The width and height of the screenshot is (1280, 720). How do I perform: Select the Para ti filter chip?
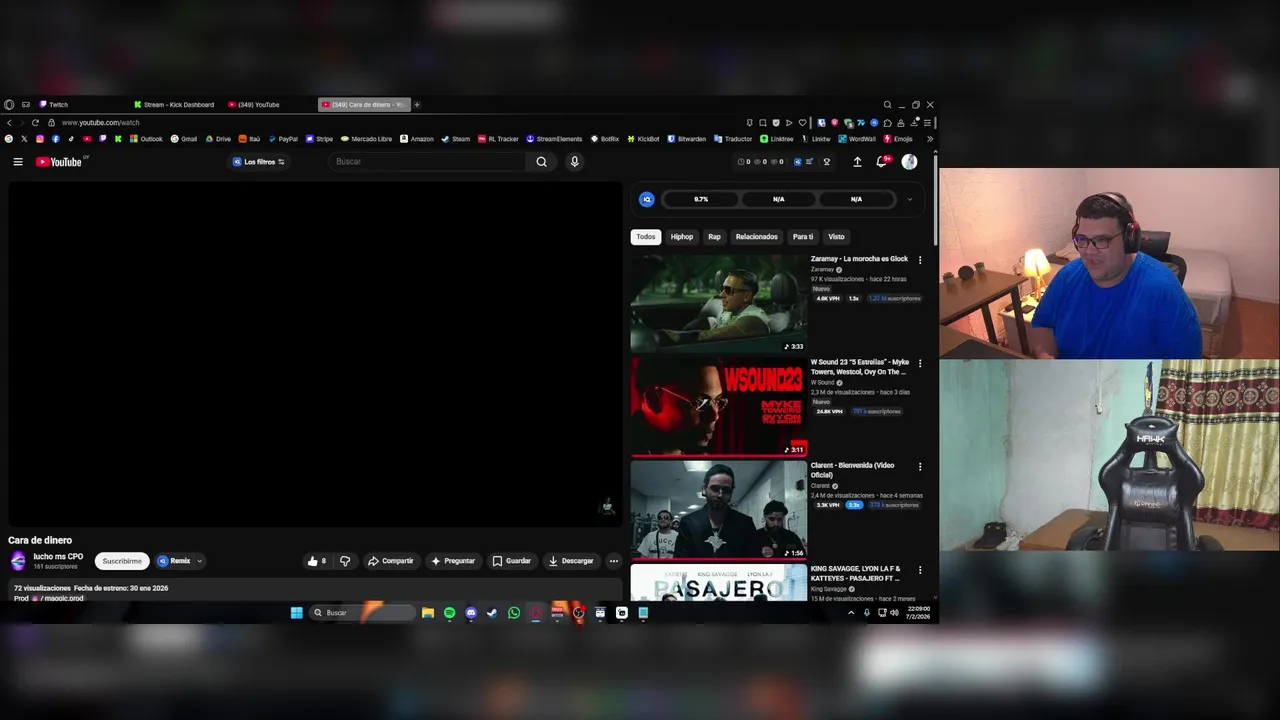pos(803,237)
